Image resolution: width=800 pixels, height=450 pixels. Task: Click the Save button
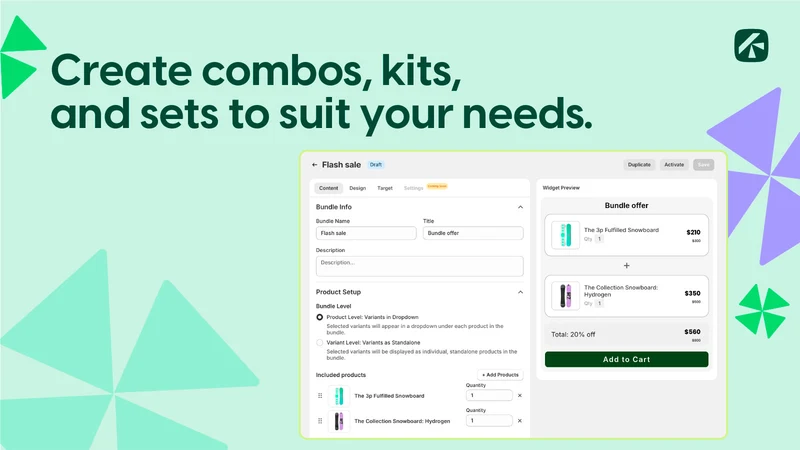(704, 165)
